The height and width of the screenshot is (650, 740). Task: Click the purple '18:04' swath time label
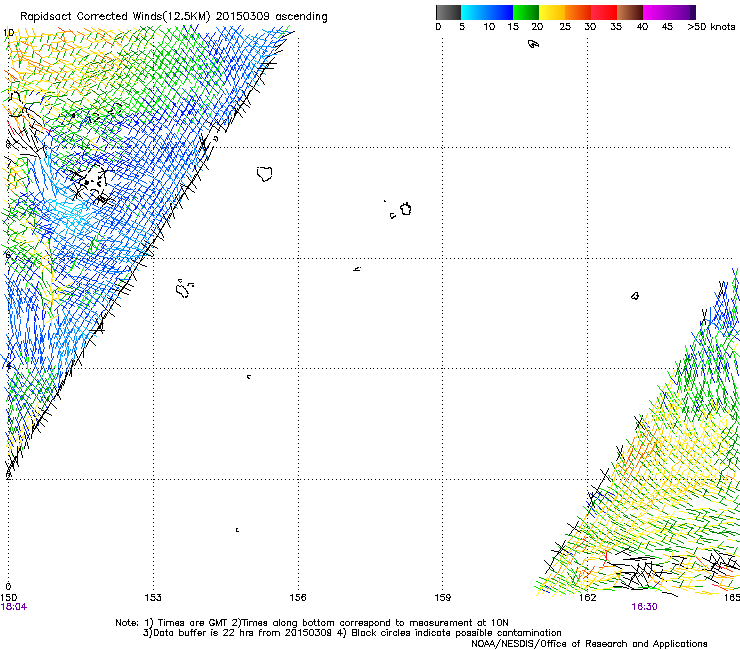(14, 607)
